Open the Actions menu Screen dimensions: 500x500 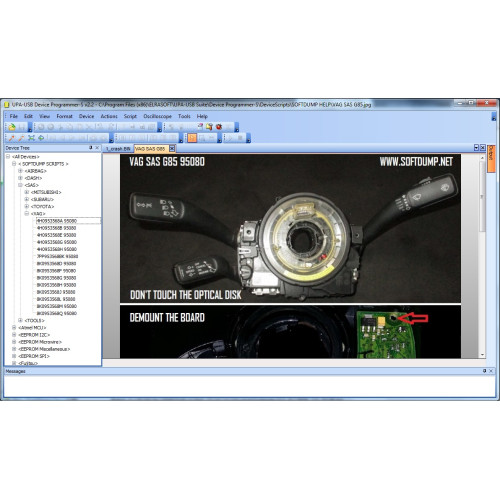(109, 116)
